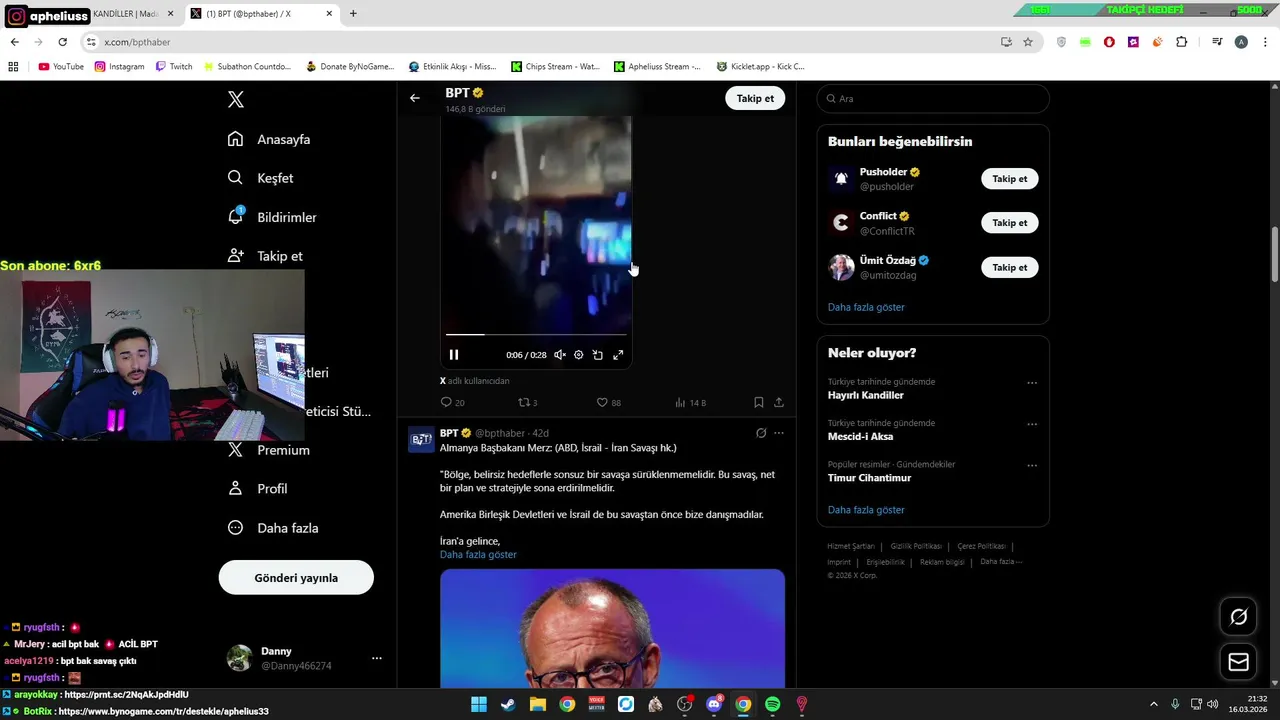Open Takip et in sidebar menu

point(265,256)
